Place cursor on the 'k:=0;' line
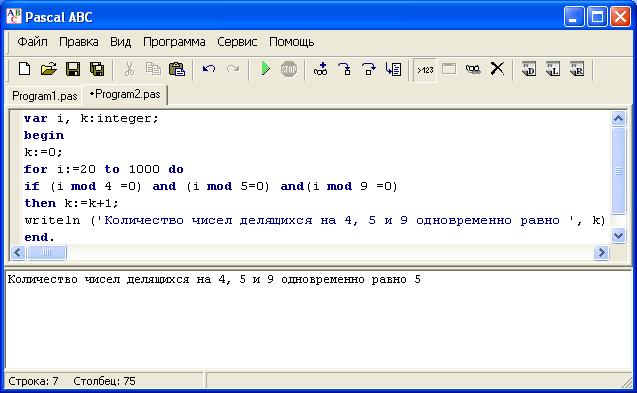Viewport: 637px width, 393px height. tap(43, 152)
